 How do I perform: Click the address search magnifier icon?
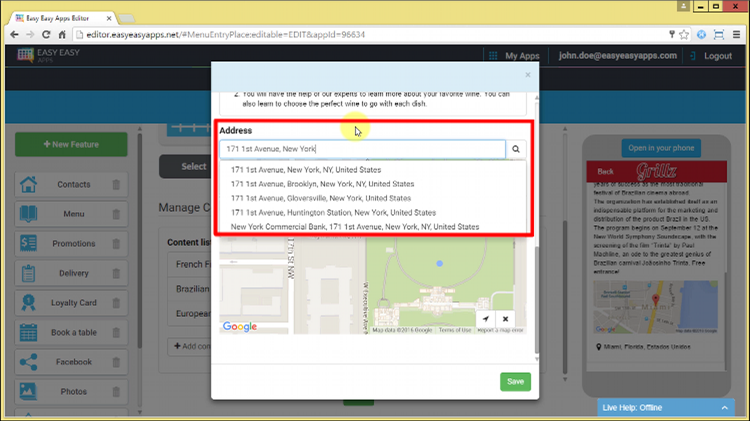click(x=516, y=149)
